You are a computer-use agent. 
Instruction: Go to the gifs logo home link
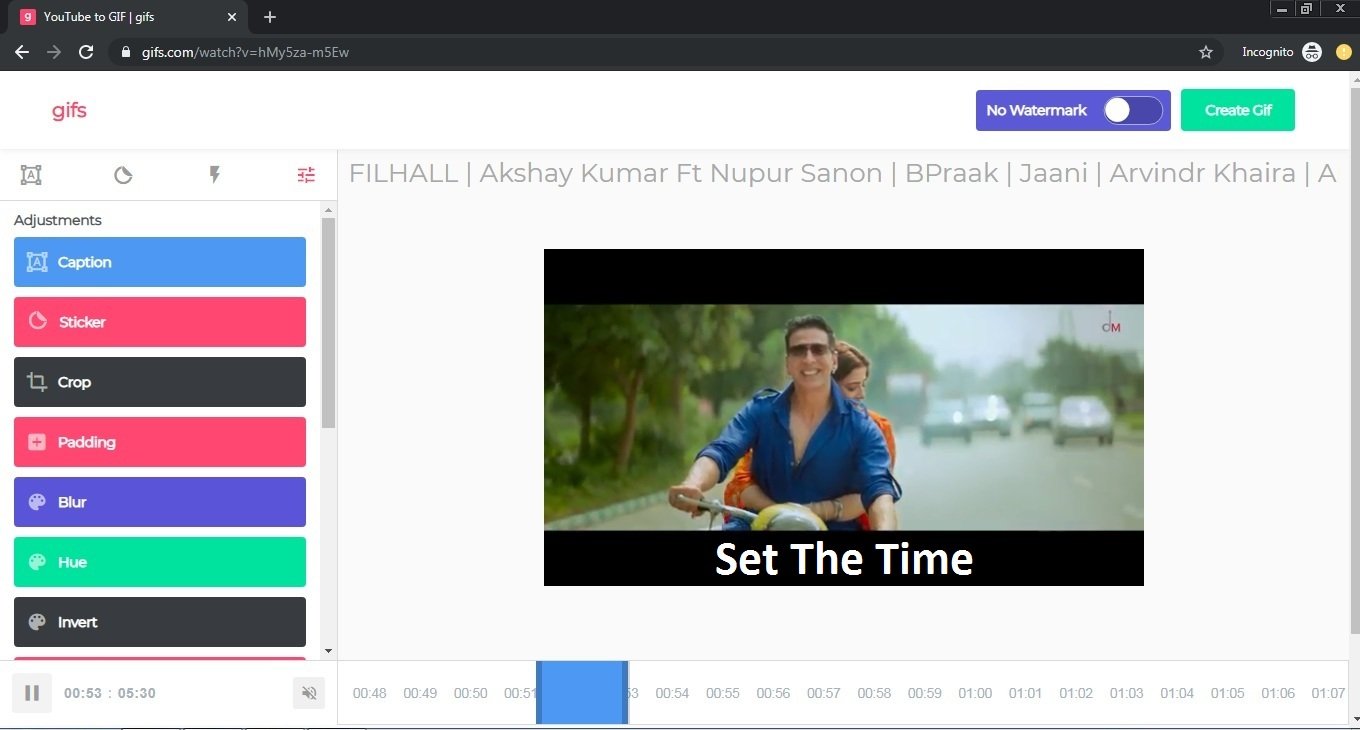tap(69, 110)
